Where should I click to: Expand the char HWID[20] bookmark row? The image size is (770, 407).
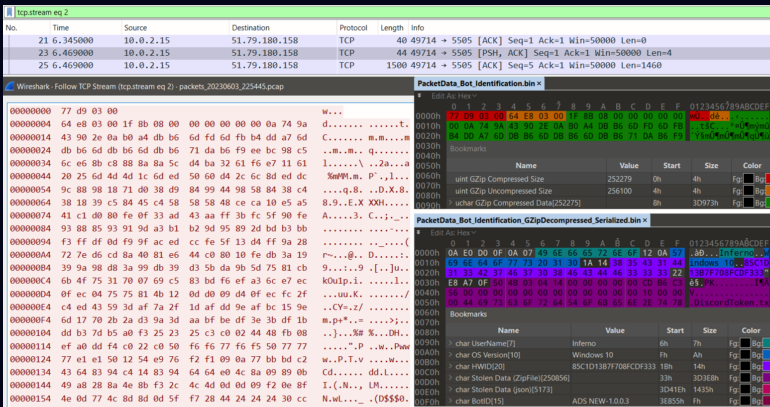(451, 366)
